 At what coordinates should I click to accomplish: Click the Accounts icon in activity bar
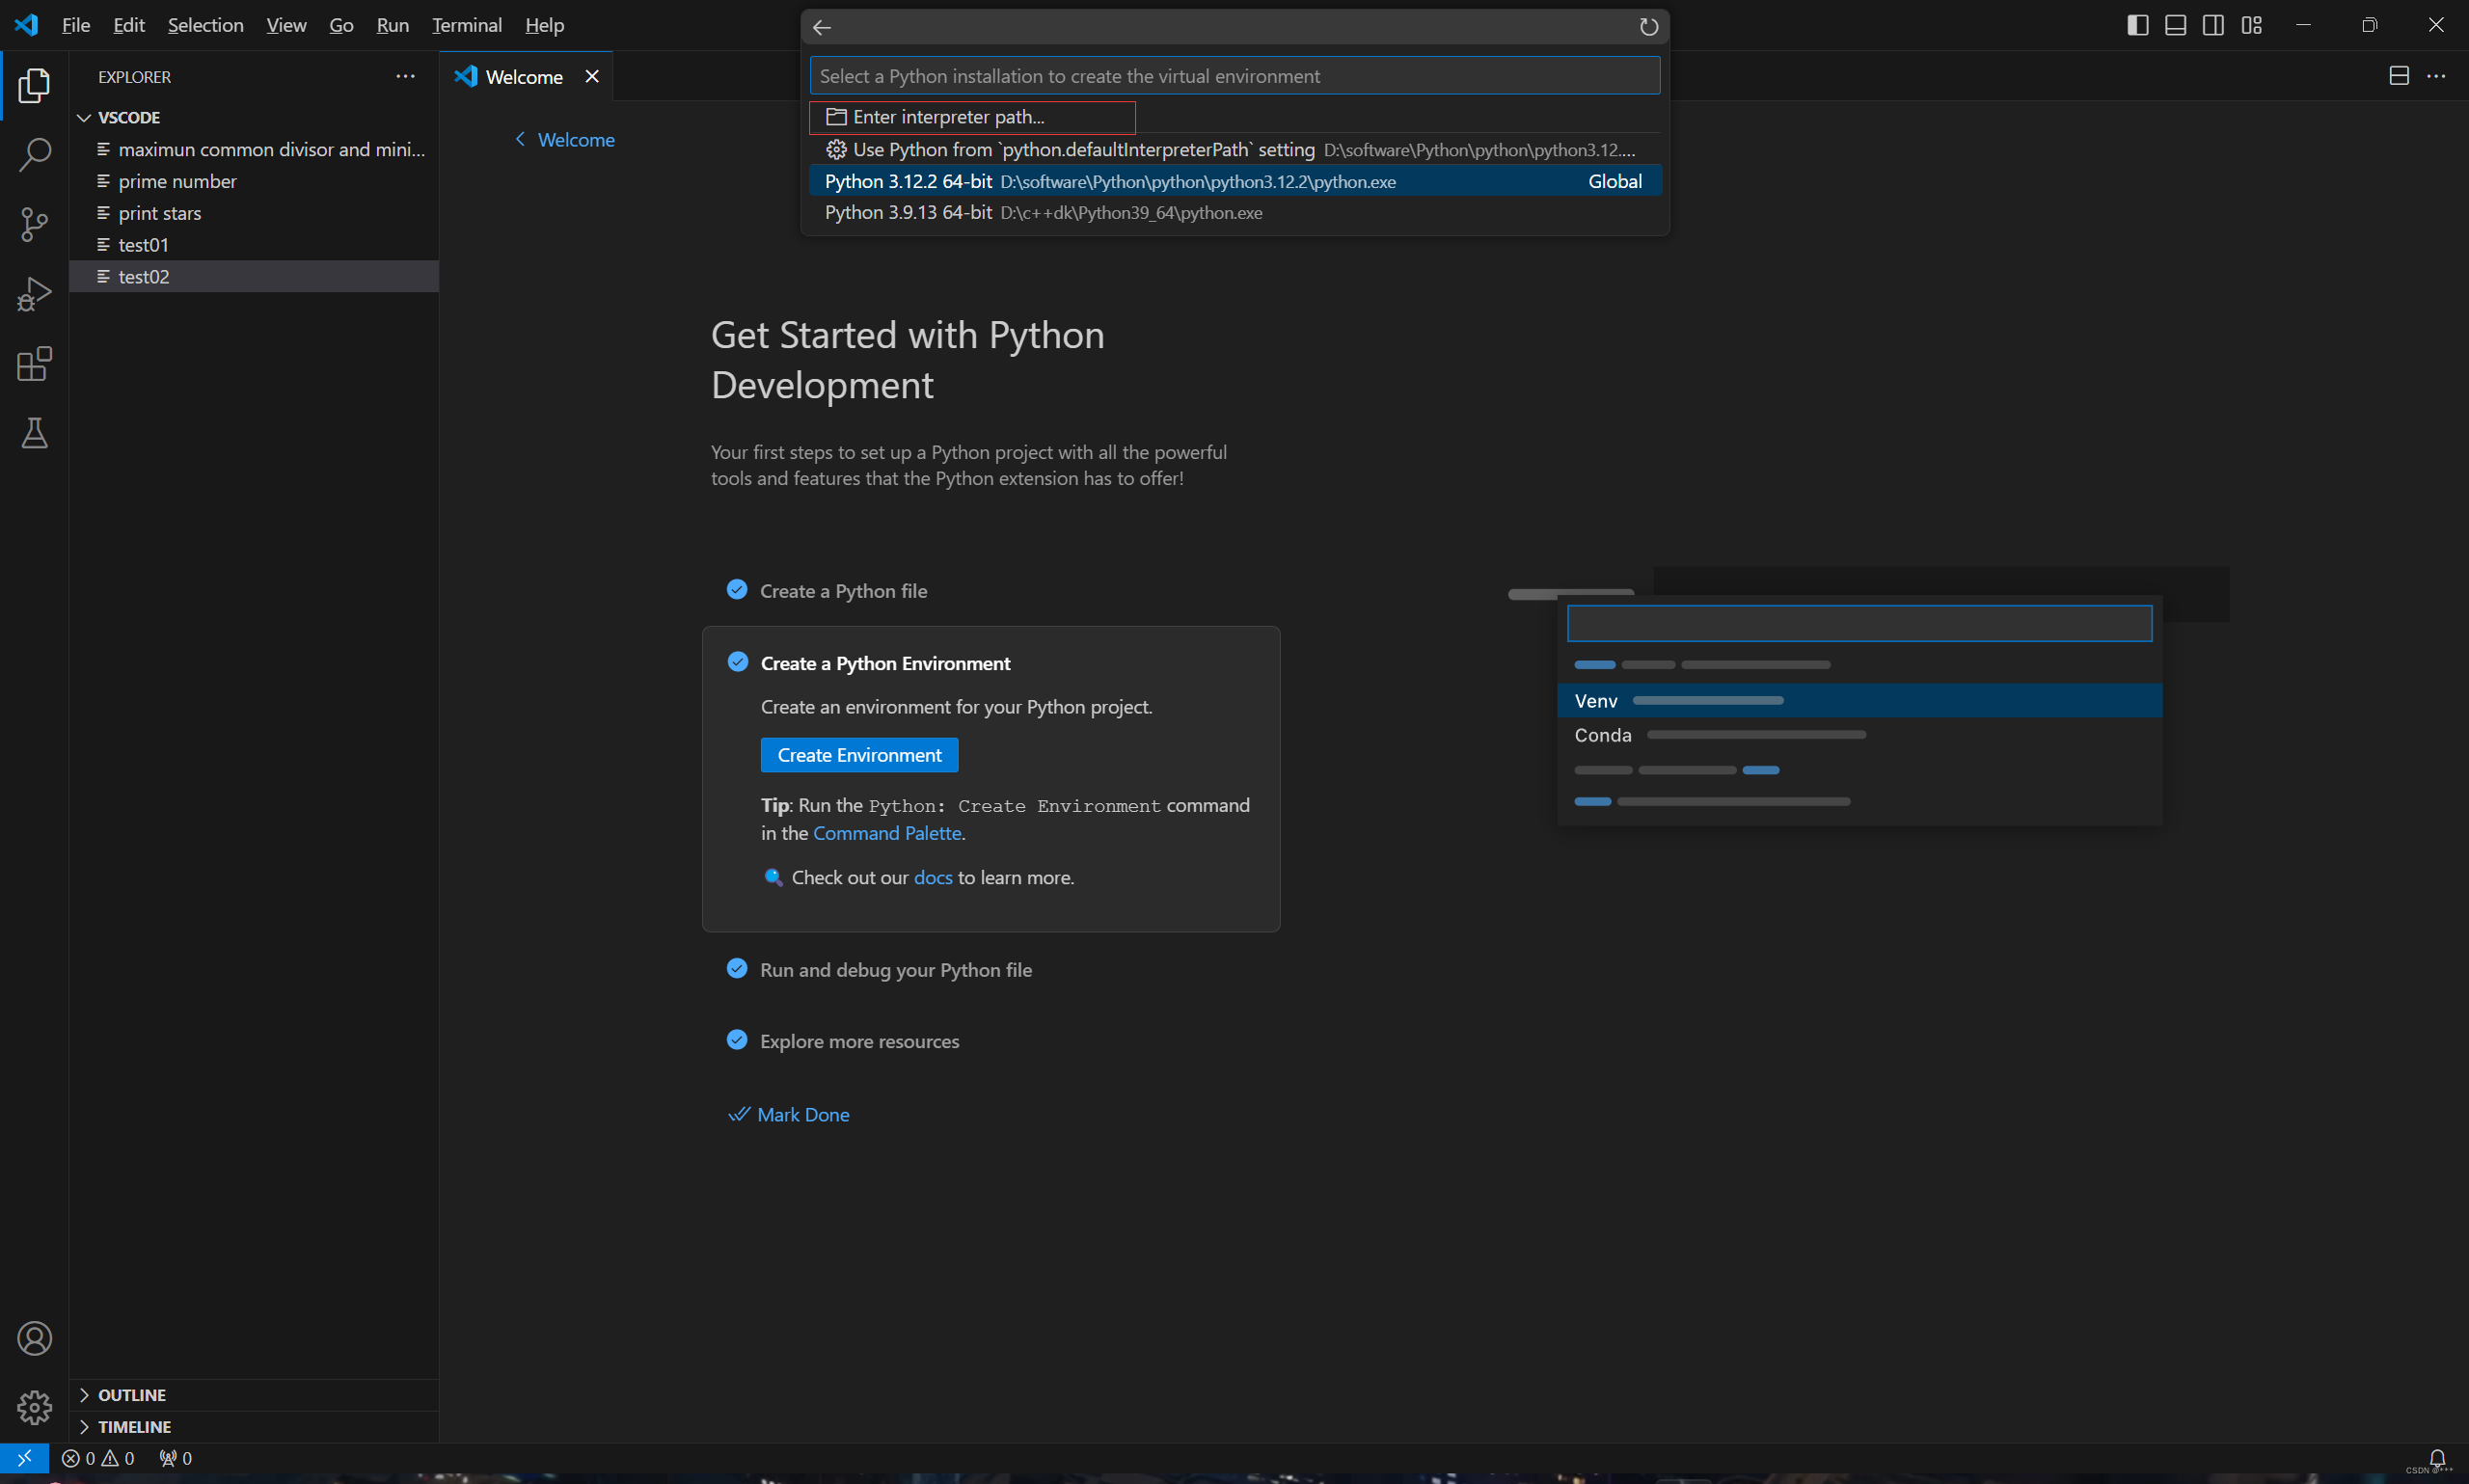pyautogui.click(x=34, y=1338)
